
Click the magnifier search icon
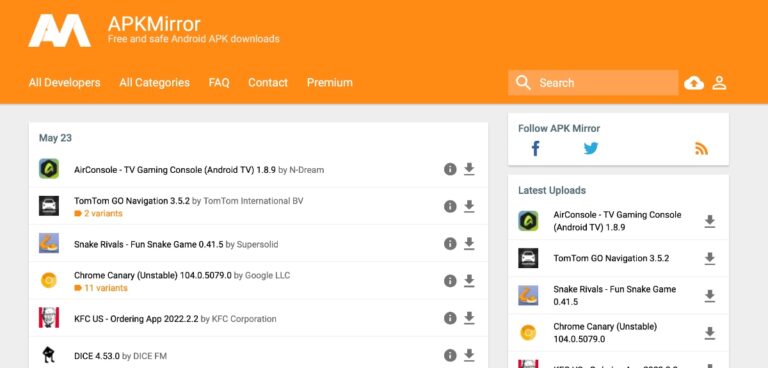tap(523, 83)
